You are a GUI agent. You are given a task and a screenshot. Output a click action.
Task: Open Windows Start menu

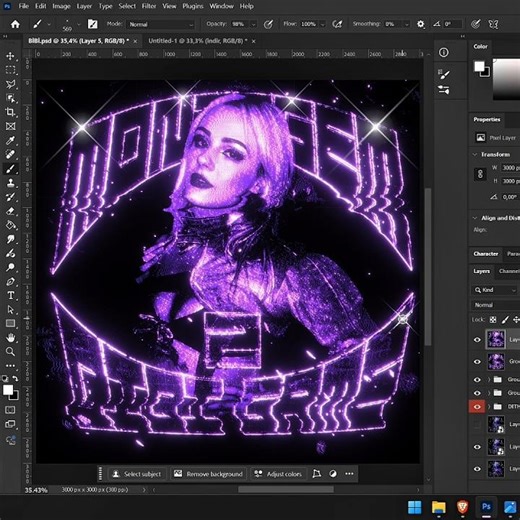(x=414, y=507)
